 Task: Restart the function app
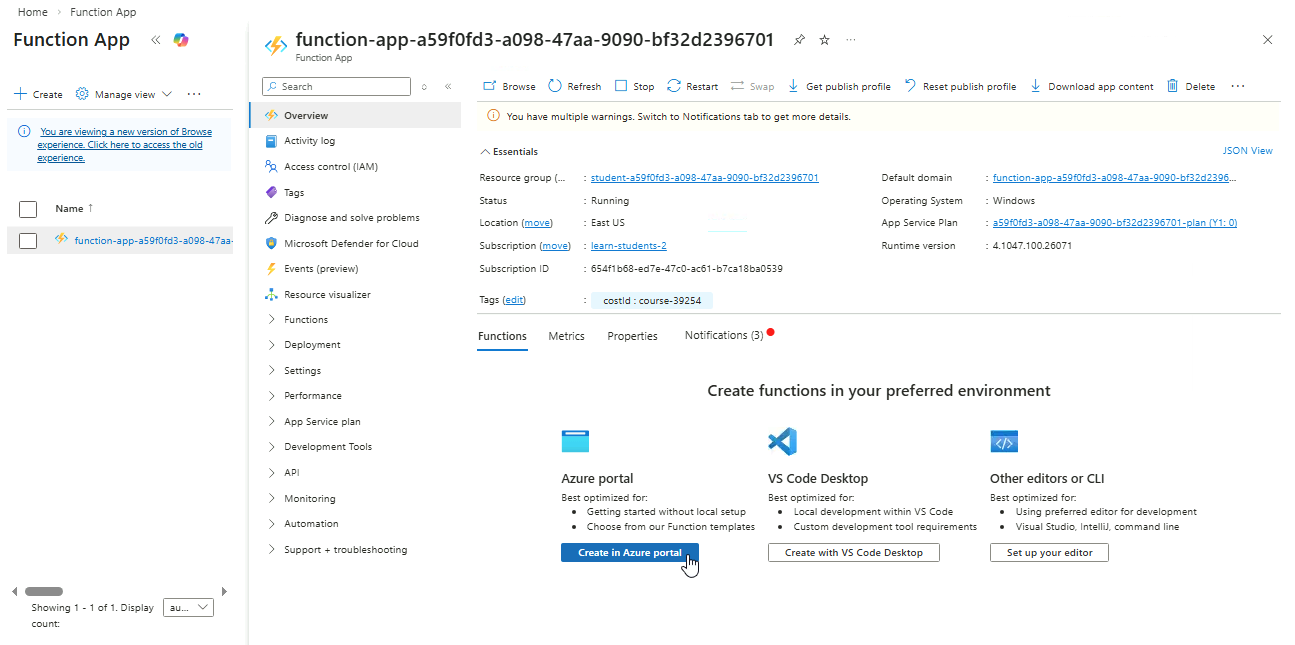click(692, 86)
